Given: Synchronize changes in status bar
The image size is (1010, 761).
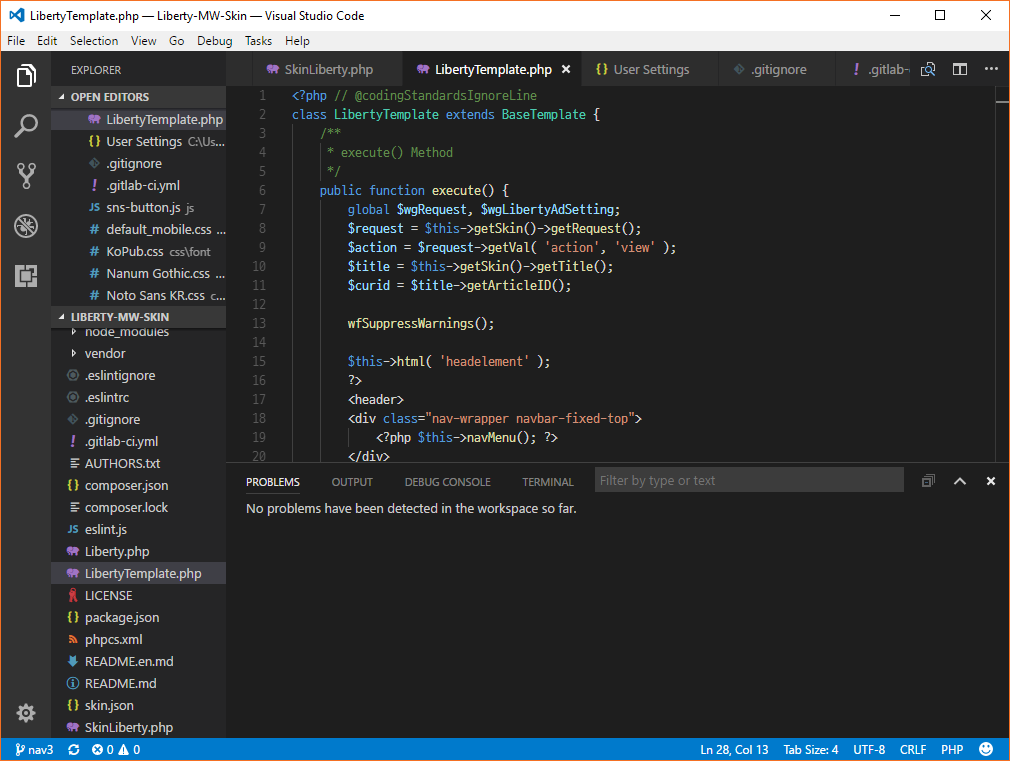Looking at the screenshot, I should pos(74,749).
